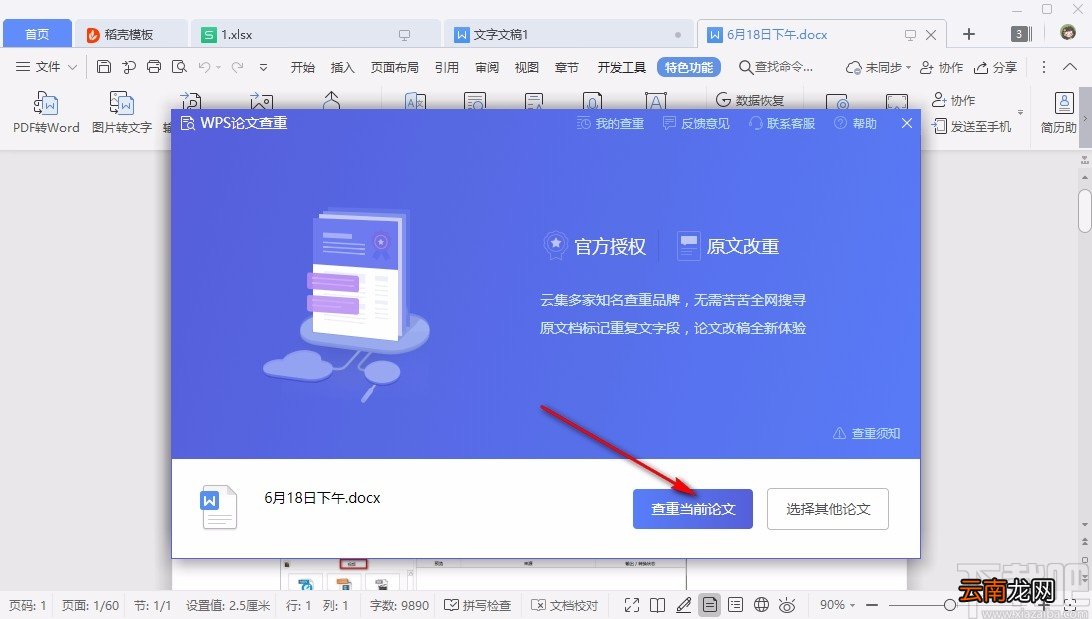The width and height of the screenshot is (1092, 619).
Task: Open the user avatar profile
Action: [x=1068, y=32]
